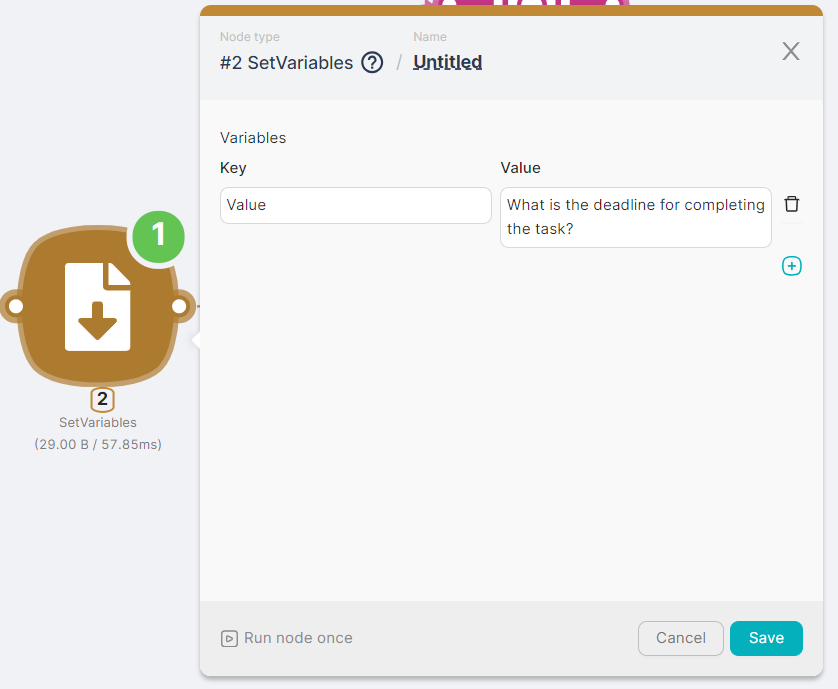Delete the variable row with trash icon
This screenshot has width=838, height=689.
[791, 204]
